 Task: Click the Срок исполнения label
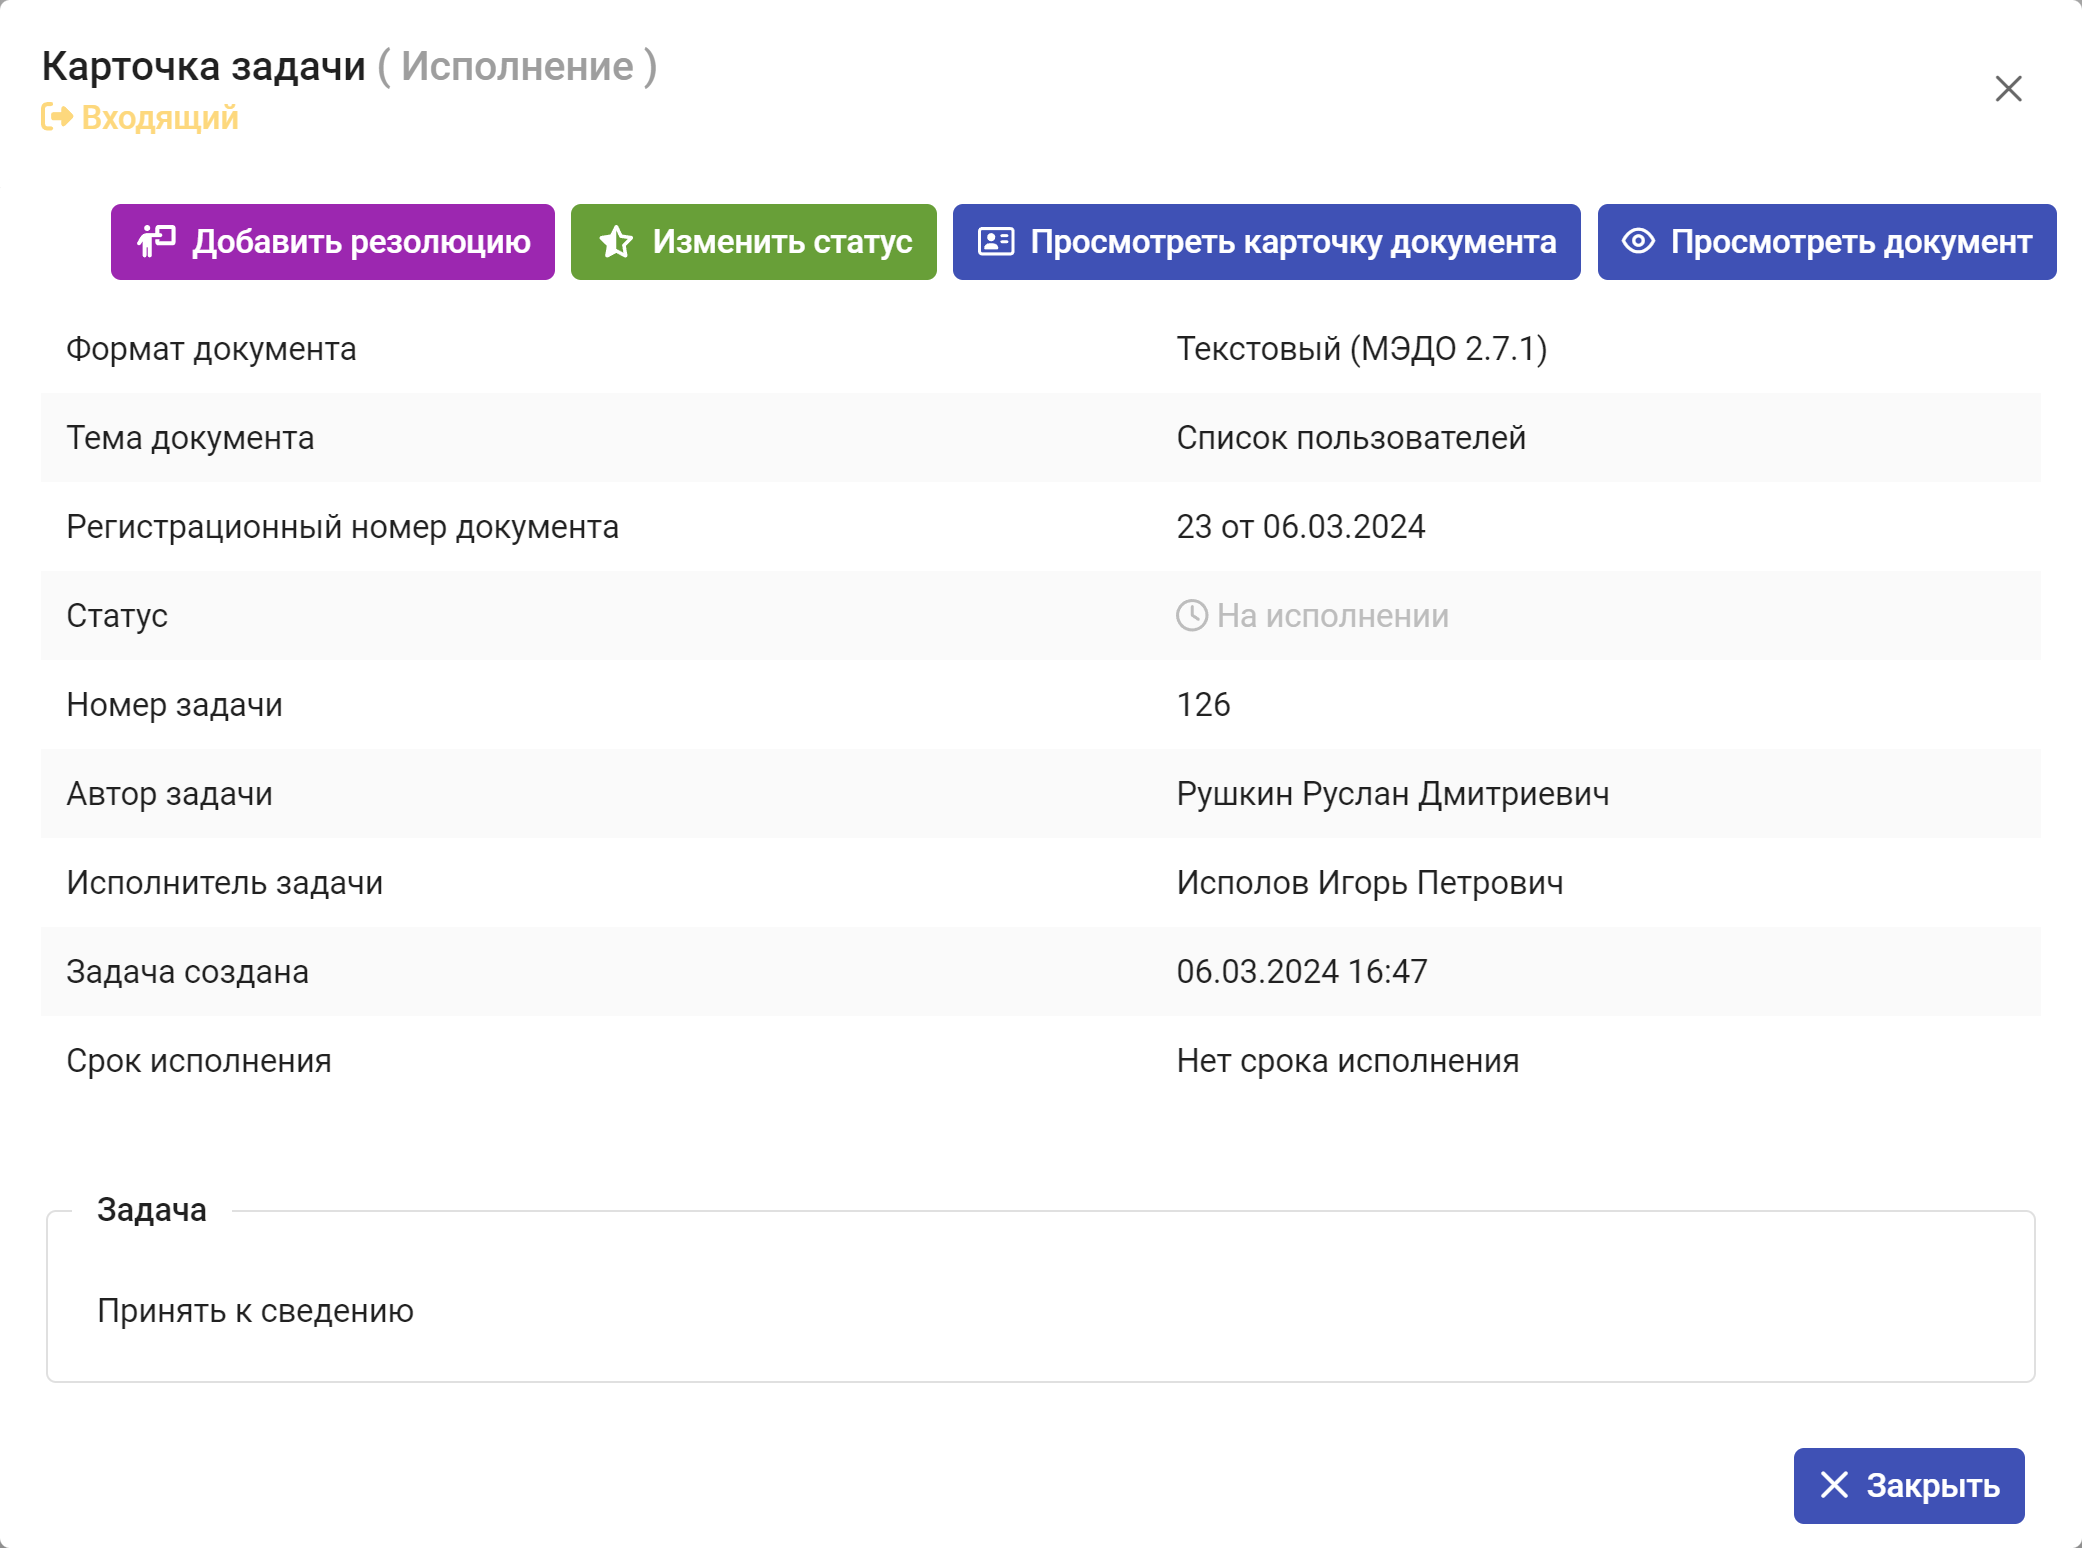198,1061
